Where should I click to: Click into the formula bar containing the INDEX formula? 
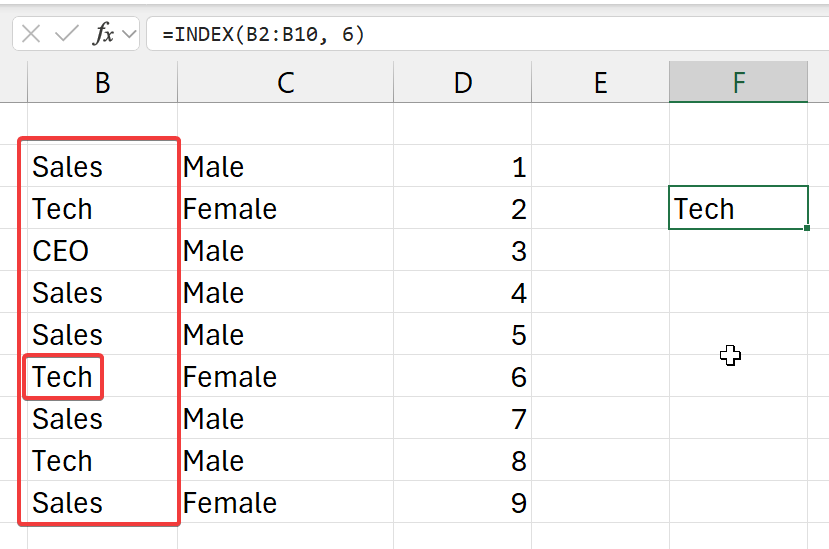(x=480, y=34)
